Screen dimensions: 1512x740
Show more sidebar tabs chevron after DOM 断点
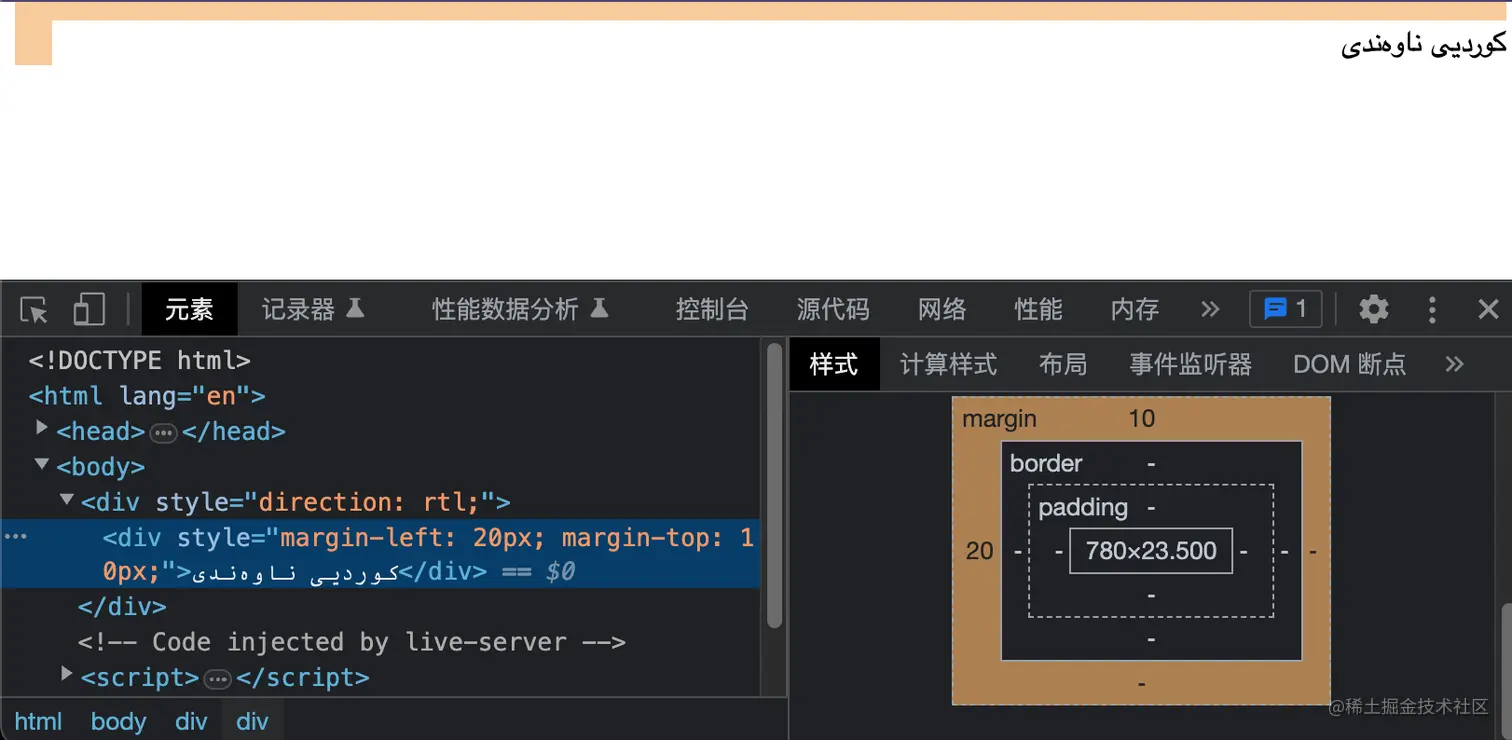[x=1455, y=364]
